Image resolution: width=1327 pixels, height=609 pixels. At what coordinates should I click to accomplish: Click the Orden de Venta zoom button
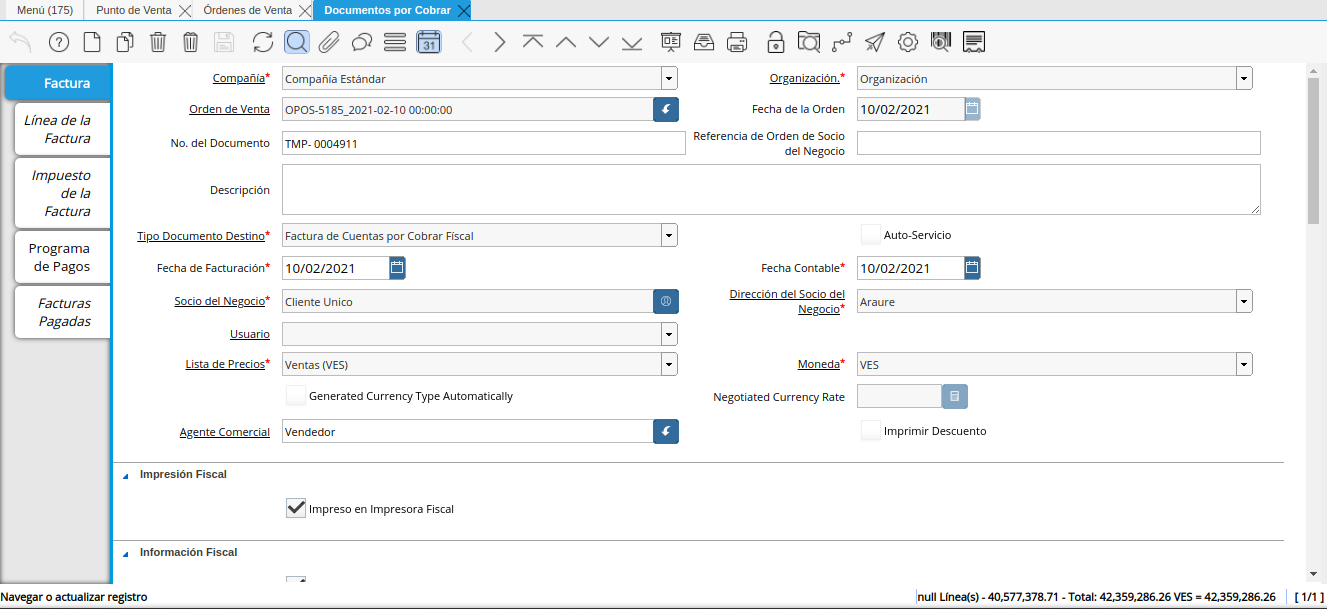[x=666, y=110]
